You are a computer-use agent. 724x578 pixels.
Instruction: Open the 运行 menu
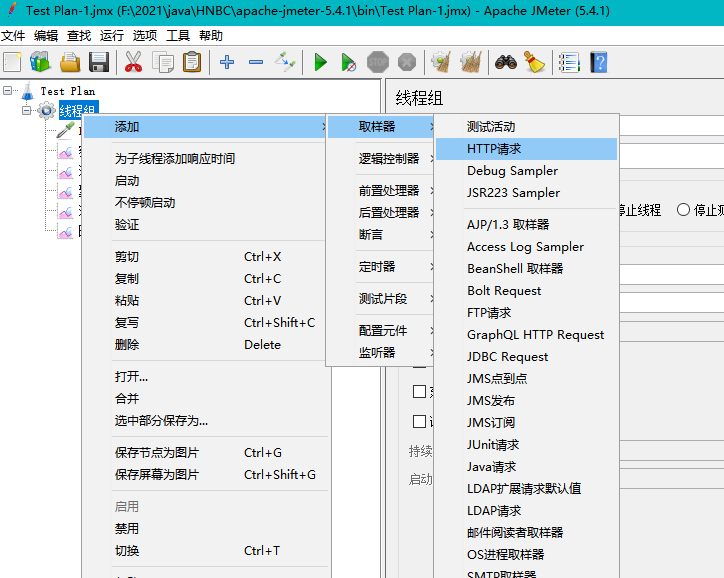point(112,36)
